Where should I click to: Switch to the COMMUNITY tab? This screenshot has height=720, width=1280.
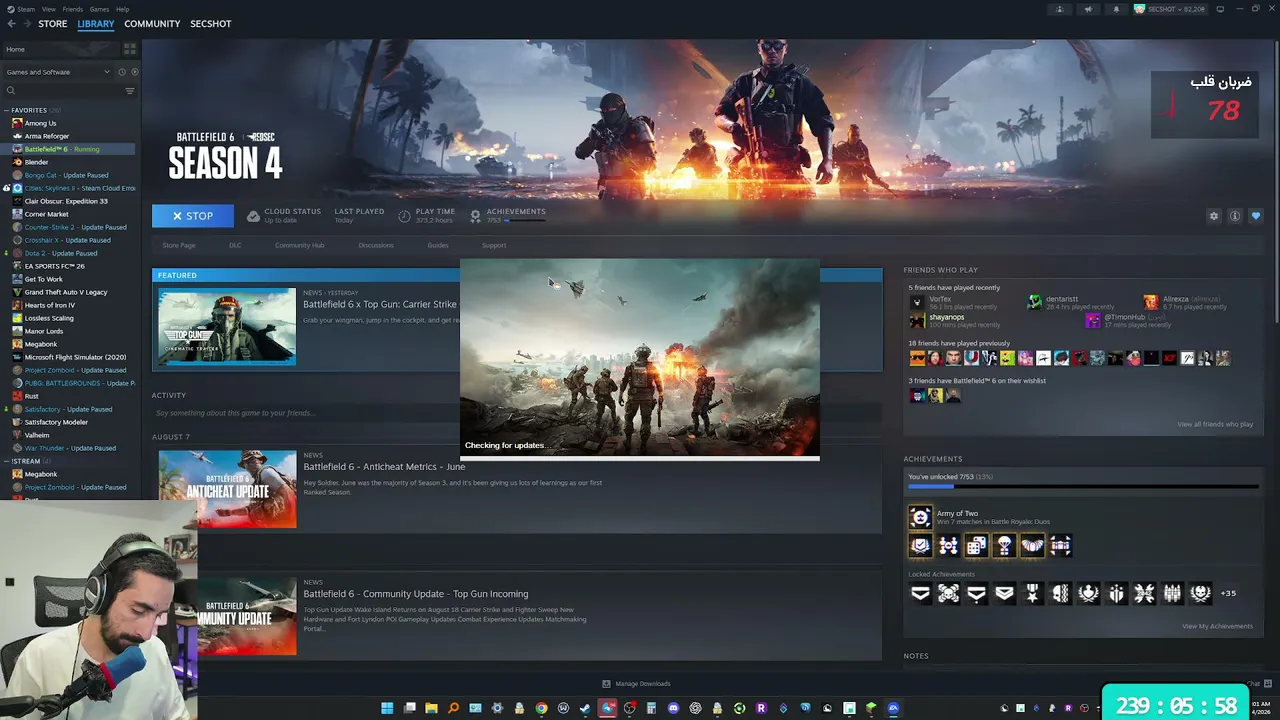point(152,24)
